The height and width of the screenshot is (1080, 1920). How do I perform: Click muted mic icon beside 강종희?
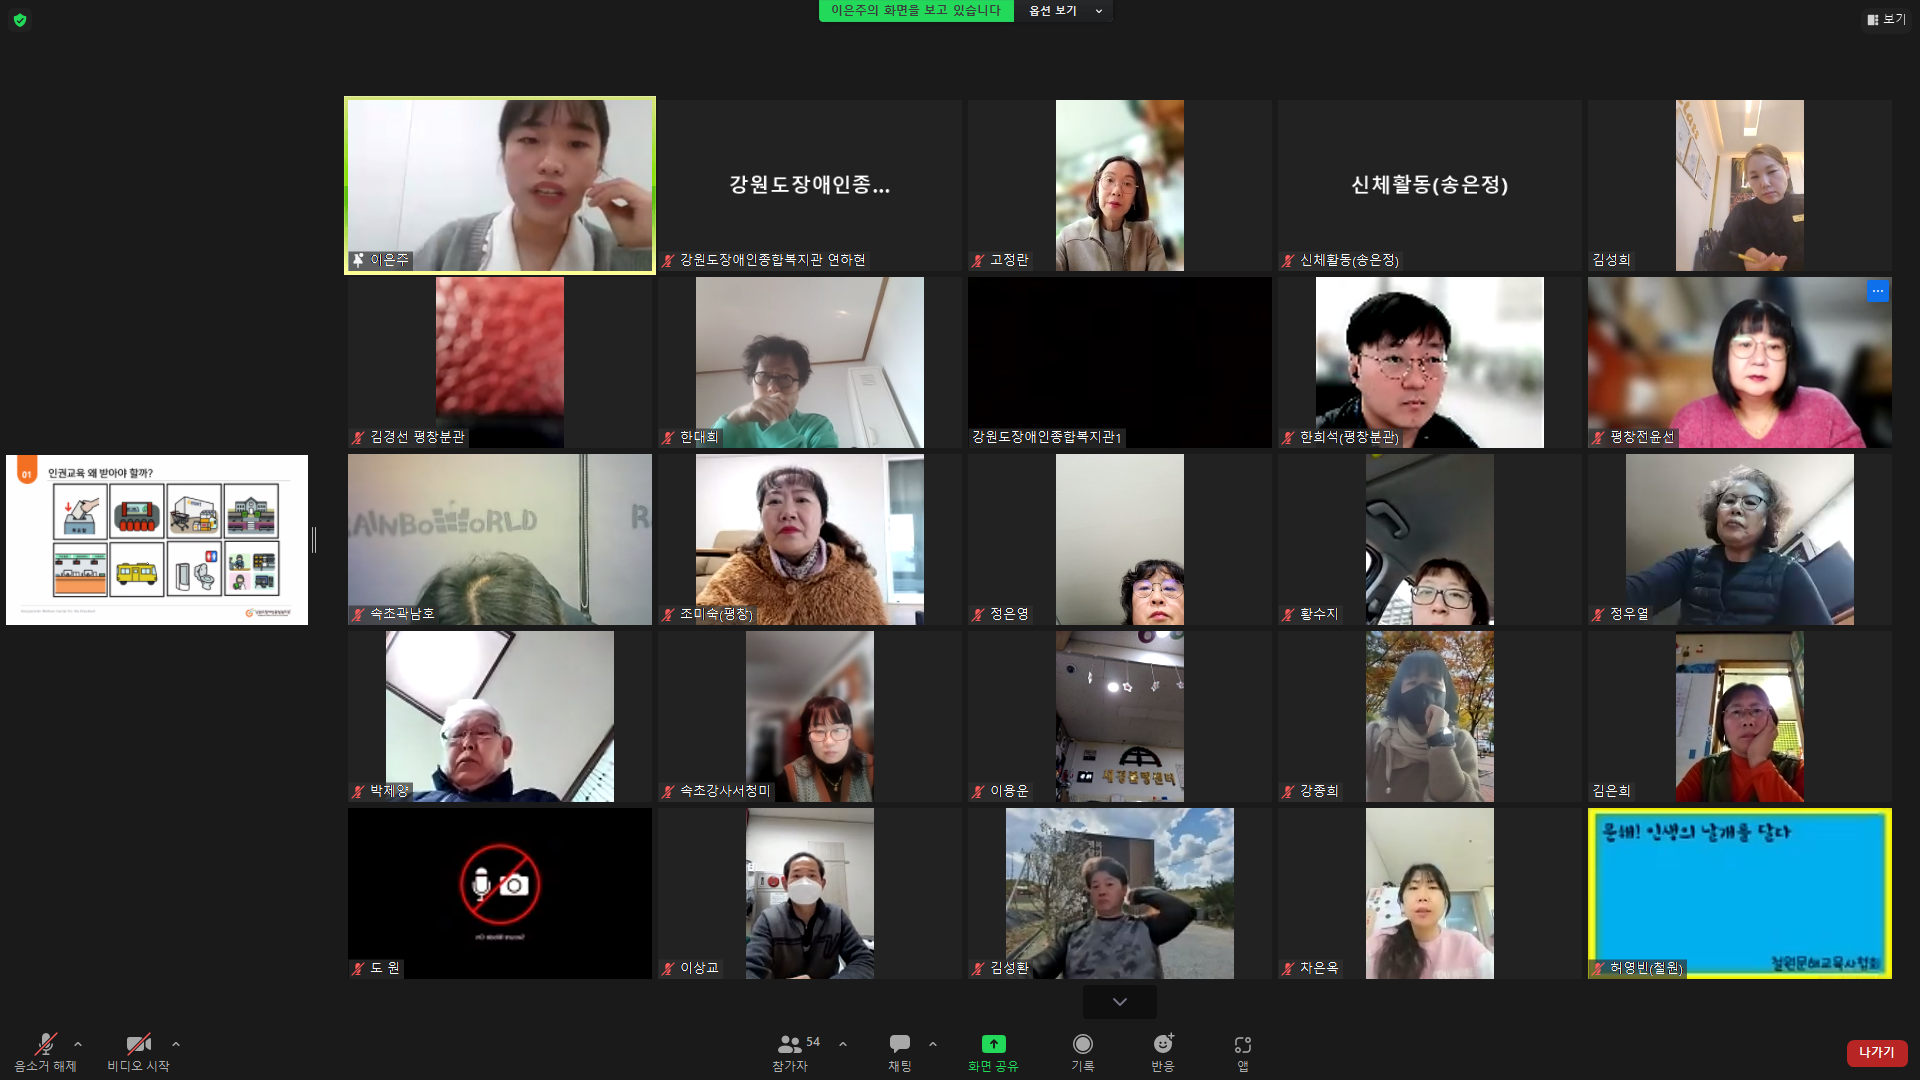(1288, 792)
